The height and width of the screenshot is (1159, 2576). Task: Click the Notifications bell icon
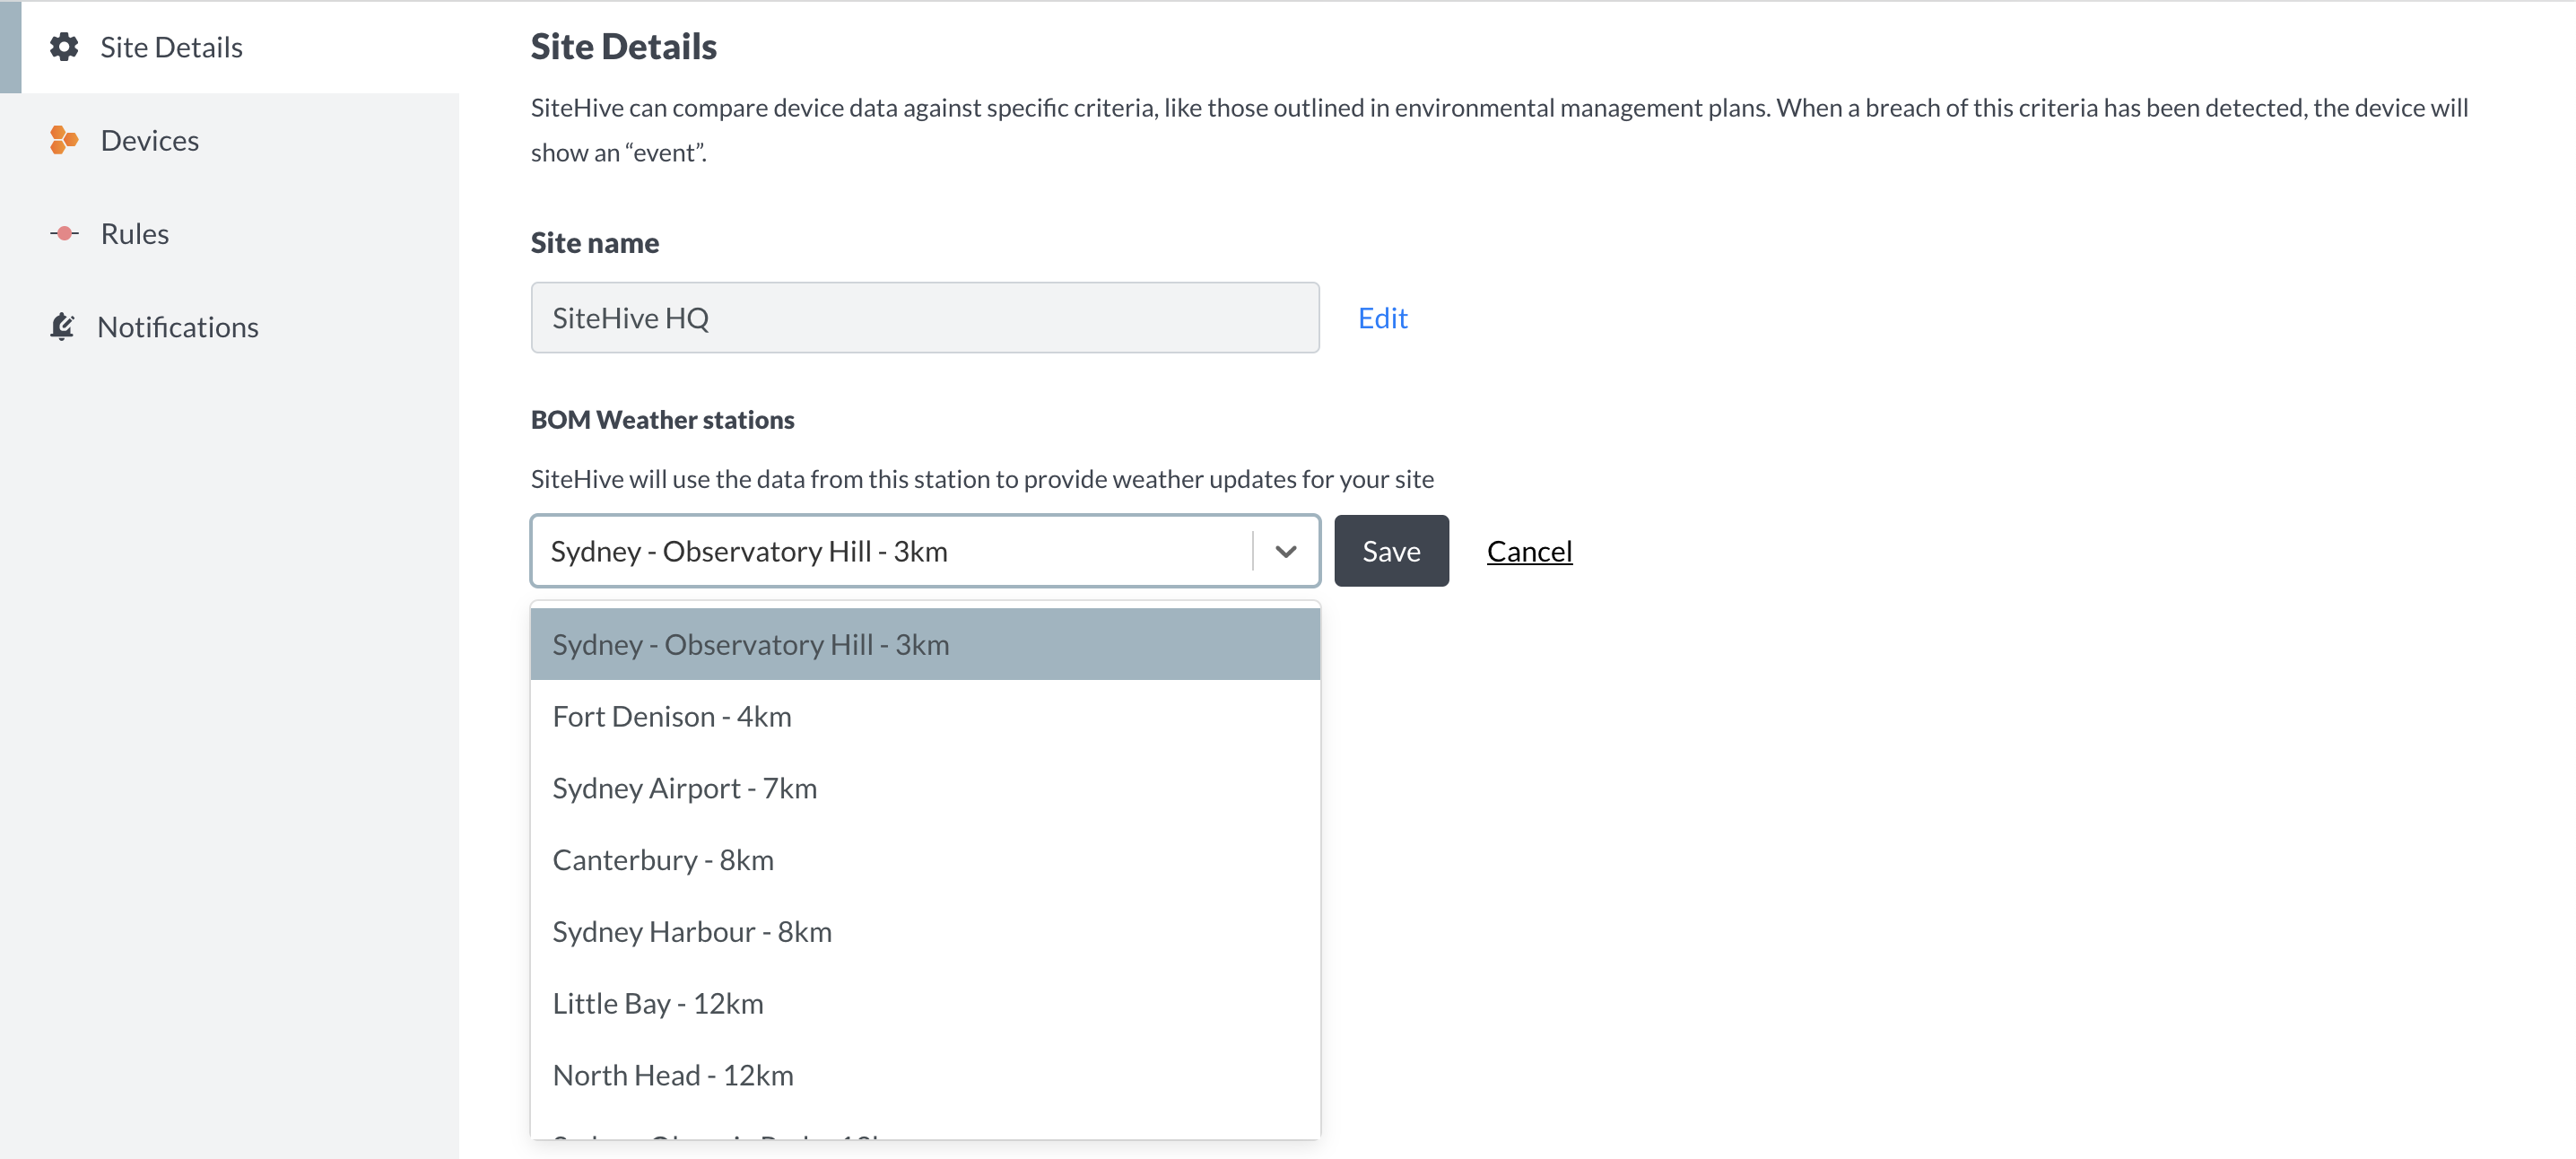(x=62, y=326)
